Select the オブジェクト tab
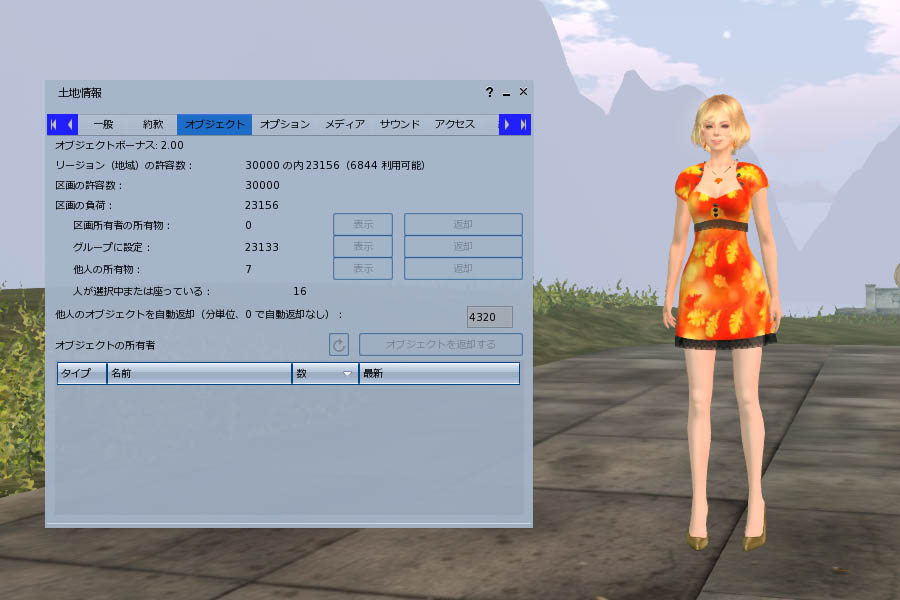The image size is (900, 600). click(x=215, y=125)
